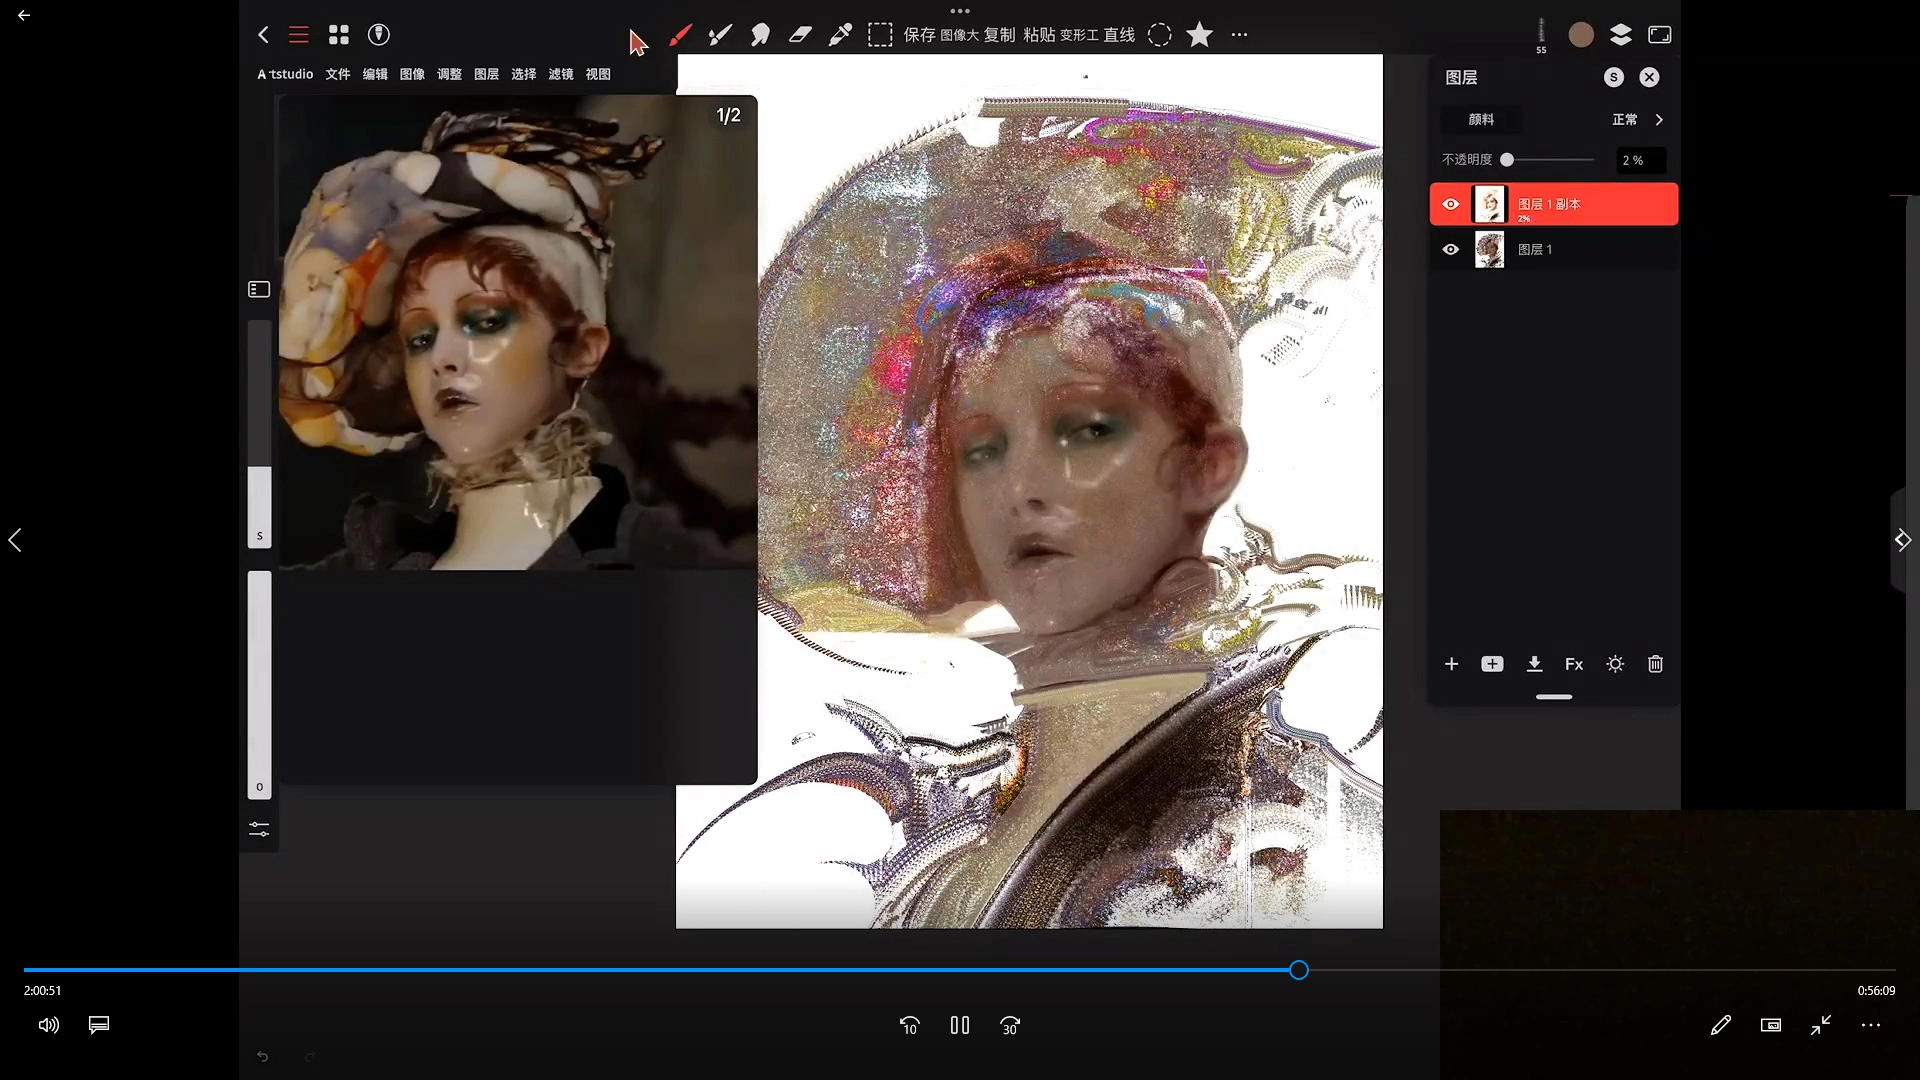Open the layers stack icon
Image resolution: width=1920 pixels, height=1080 pixels.
point(1621,35)
